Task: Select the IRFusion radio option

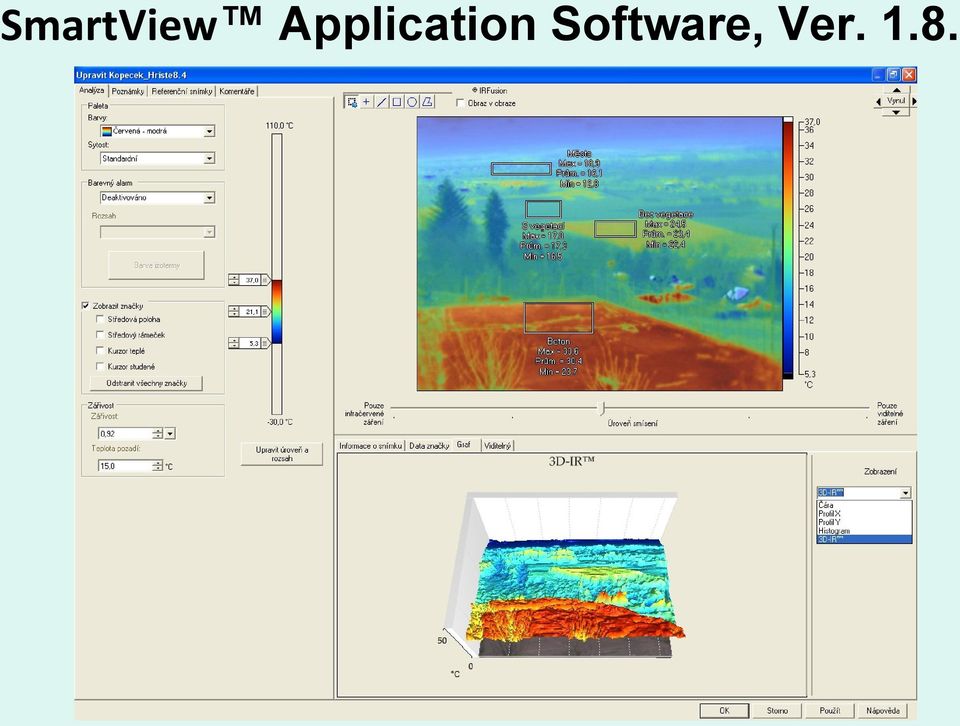Action: pyautogui.click(x=474, y=90)
